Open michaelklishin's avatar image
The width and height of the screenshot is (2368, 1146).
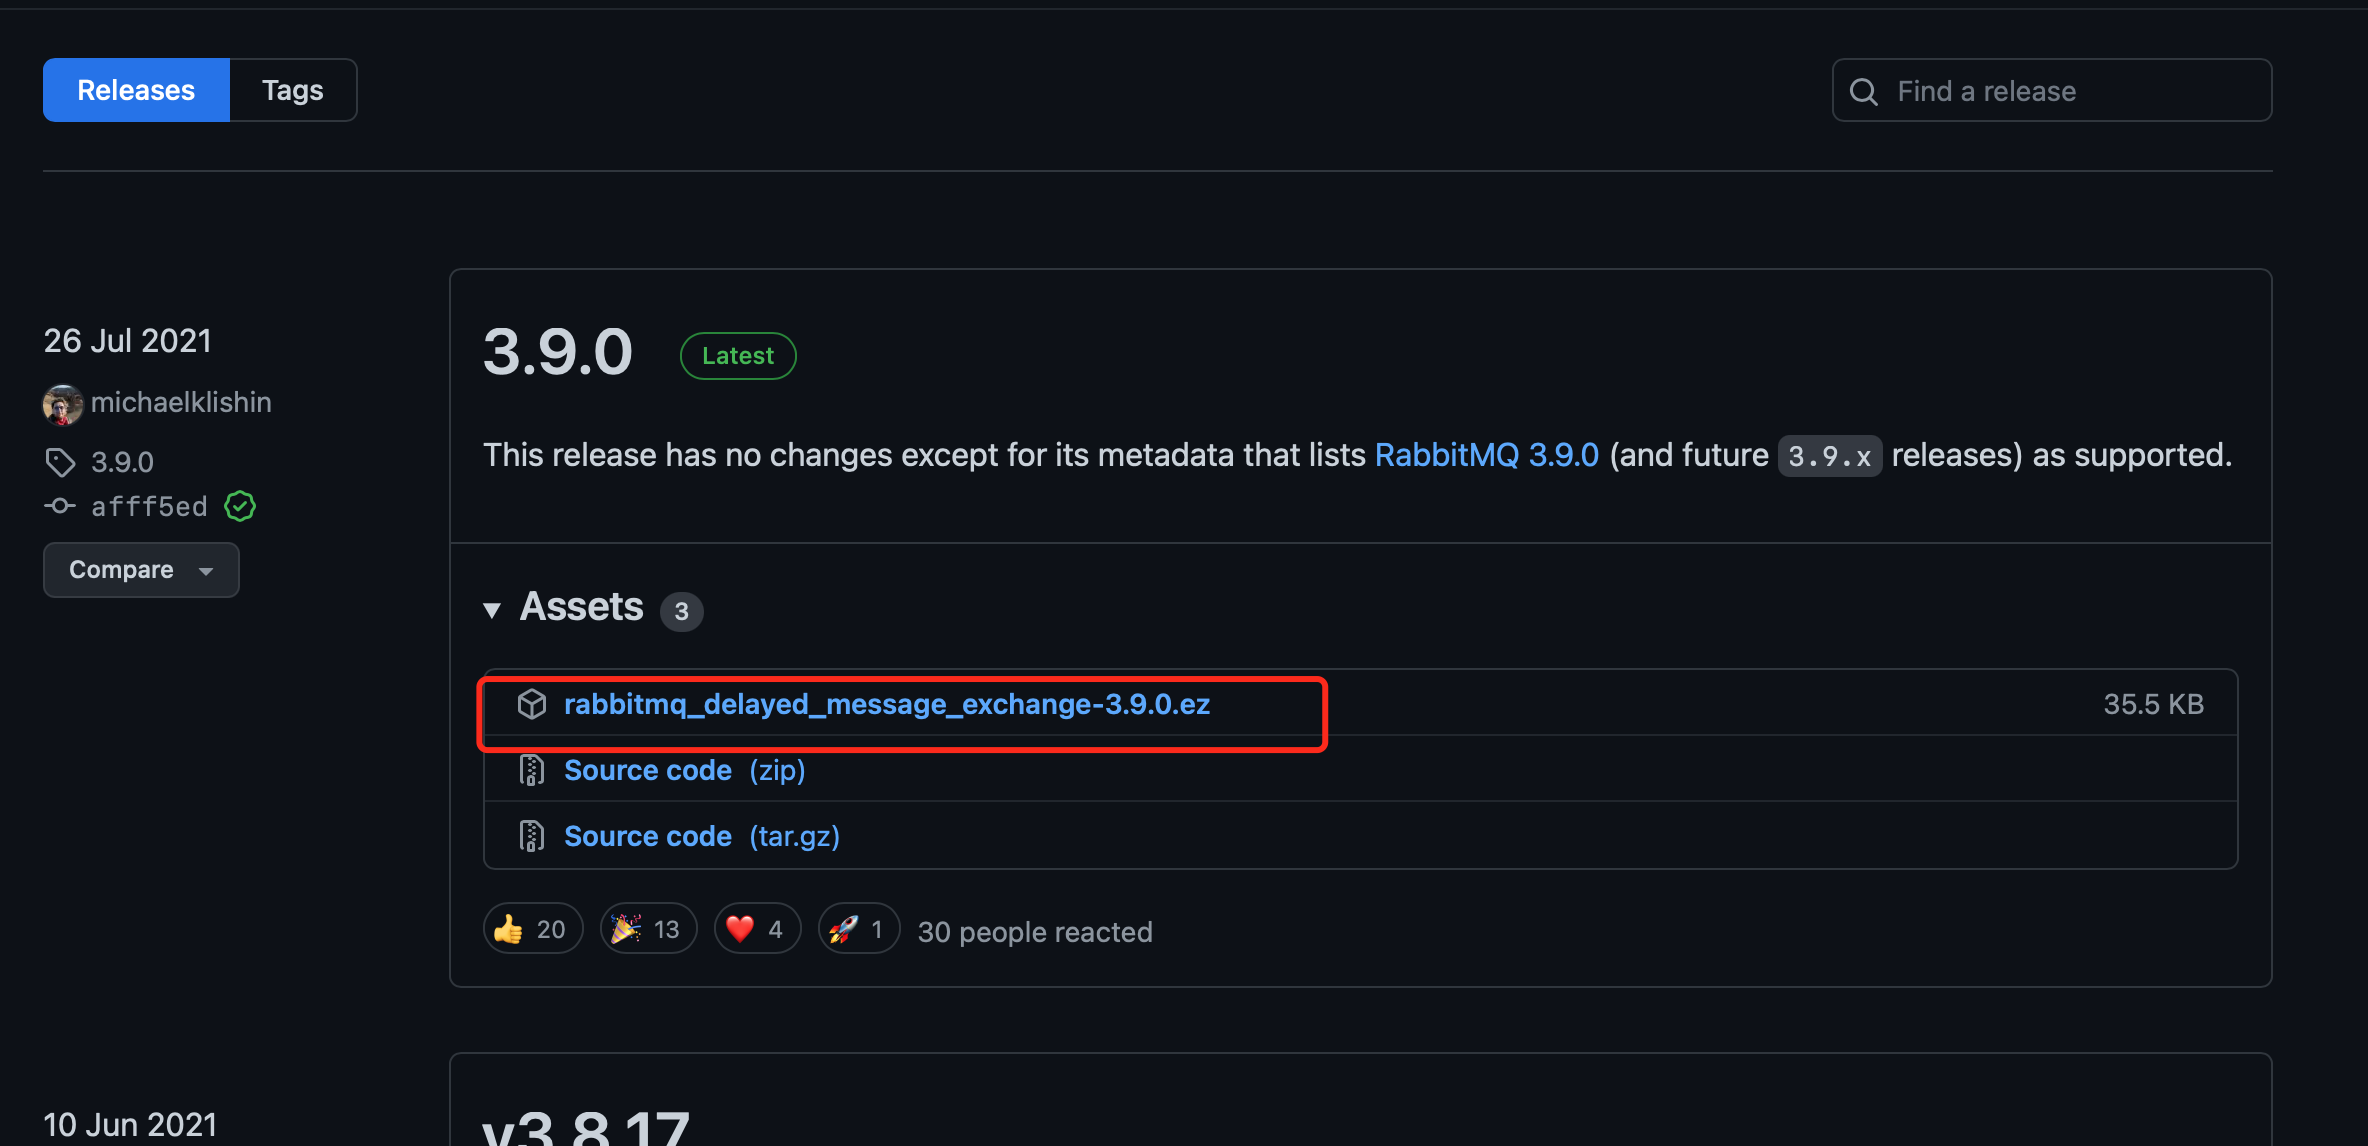tap(62, 403)
